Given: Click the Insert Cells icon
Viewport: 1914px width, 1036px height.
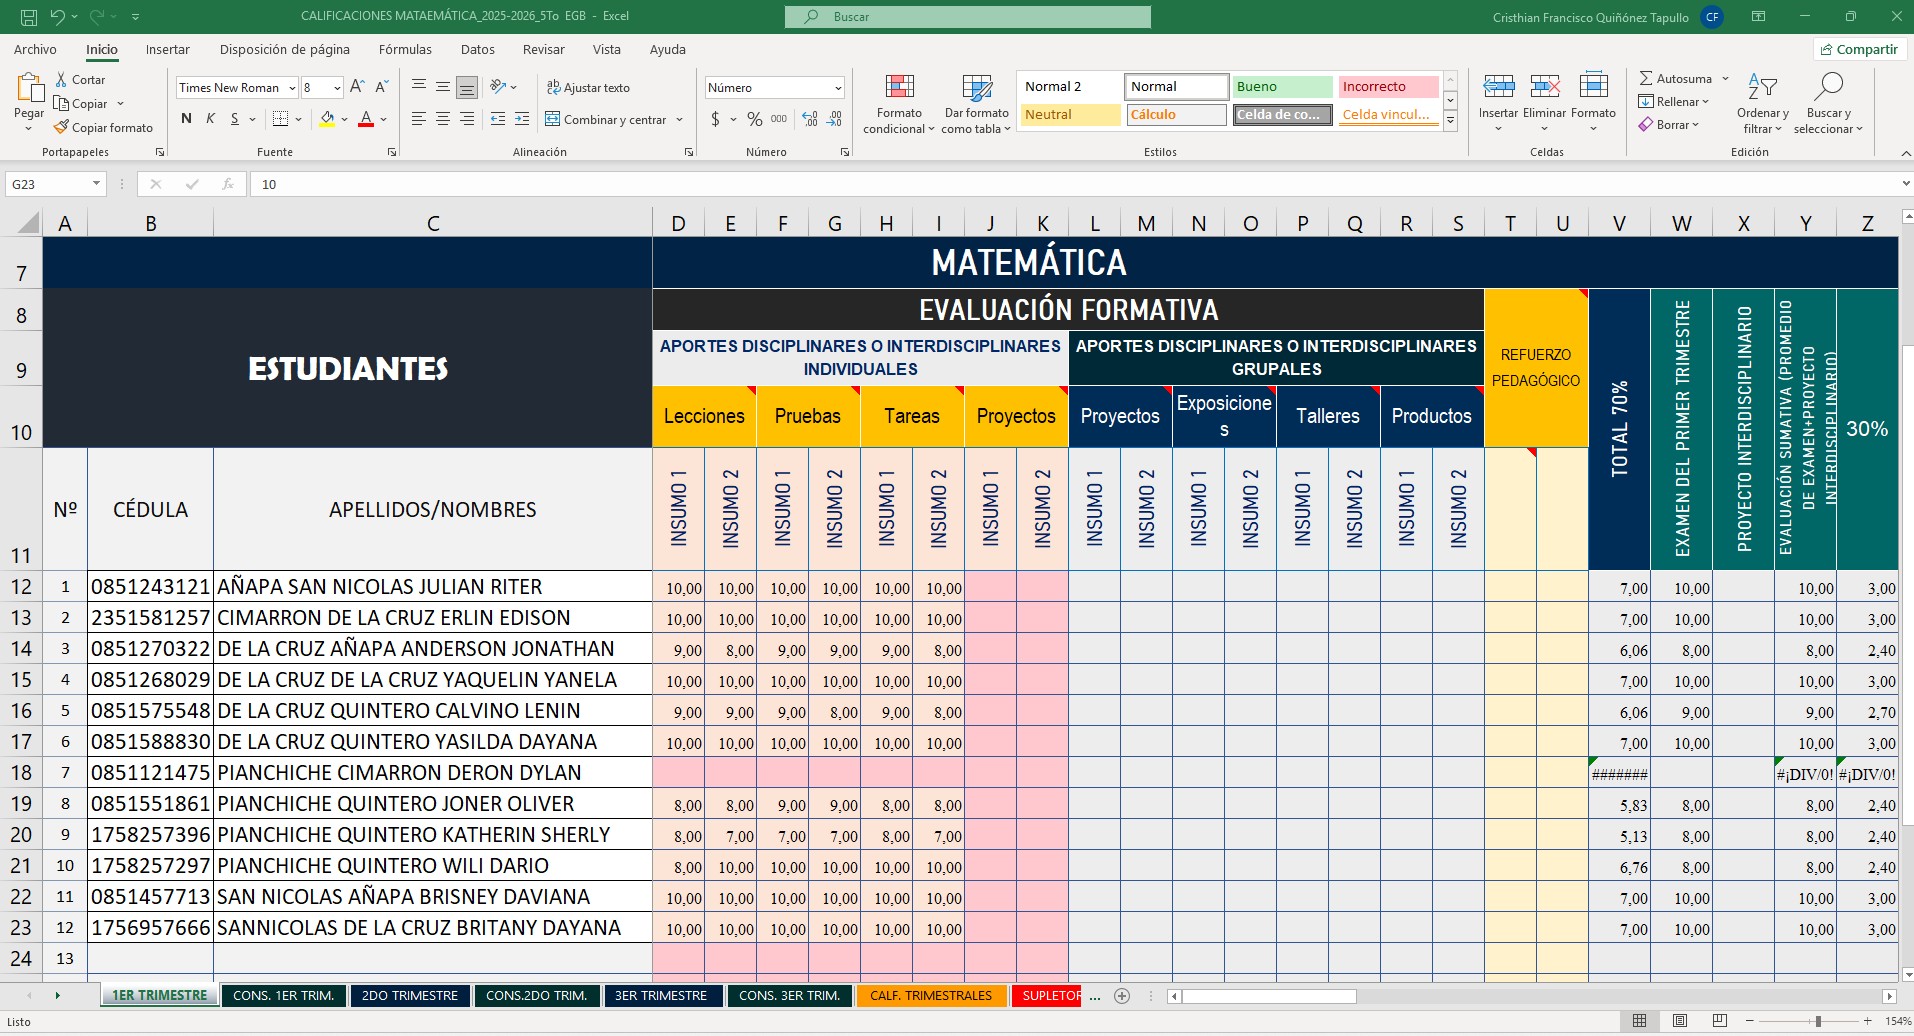Looking at the screenshot, I should [x=1498, y=88].
